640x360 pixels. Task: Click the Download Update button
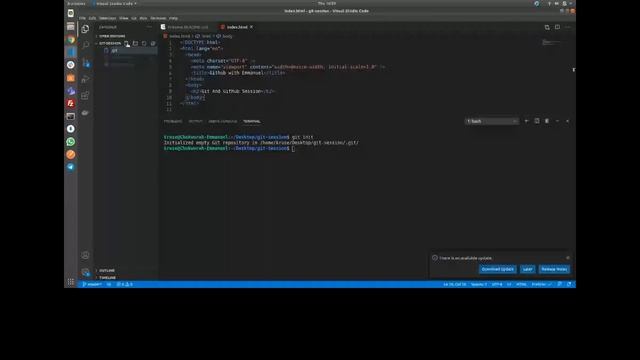coord(498,269)
